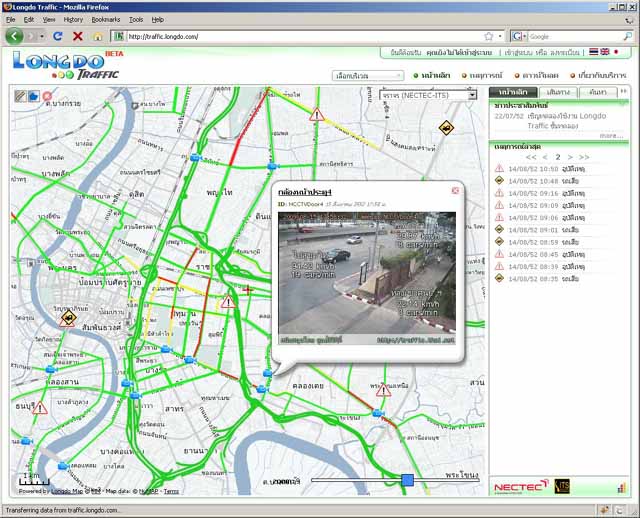Click the underlined camera title in popup

pyautogui.click(x=304, y=192)
